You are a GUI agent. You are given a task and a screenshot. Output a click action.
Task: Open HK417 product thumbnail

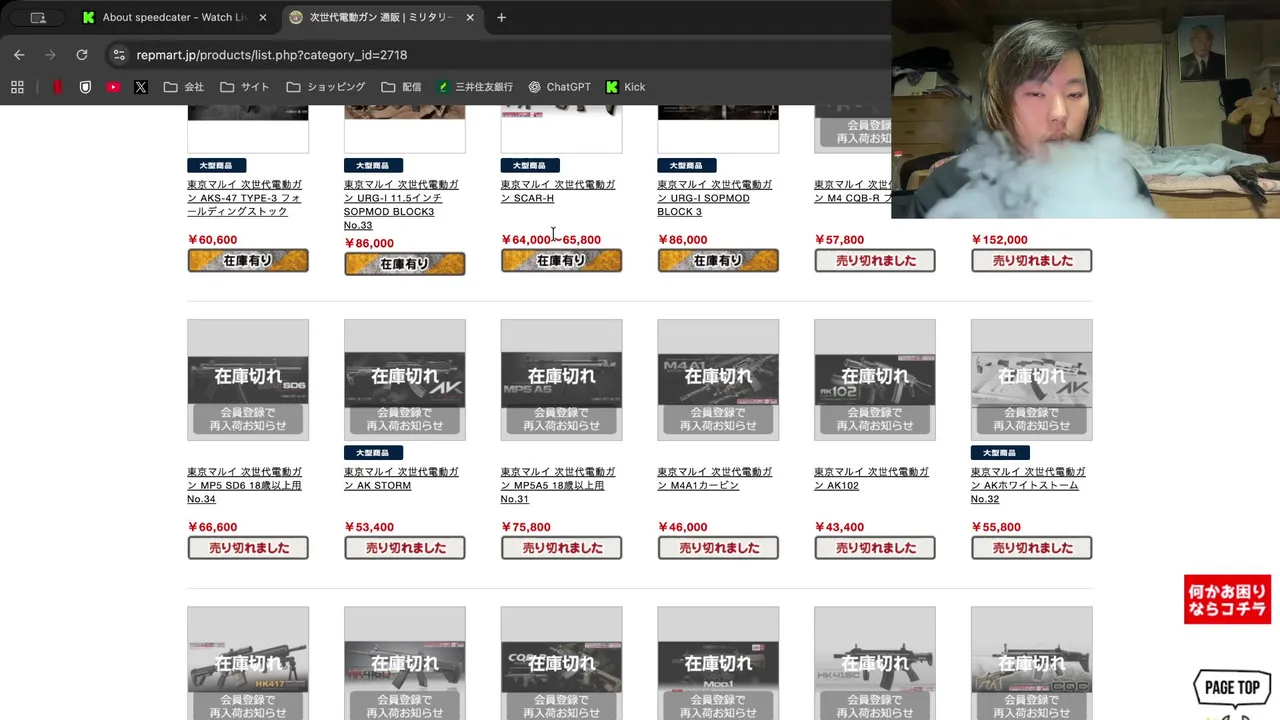248,663
